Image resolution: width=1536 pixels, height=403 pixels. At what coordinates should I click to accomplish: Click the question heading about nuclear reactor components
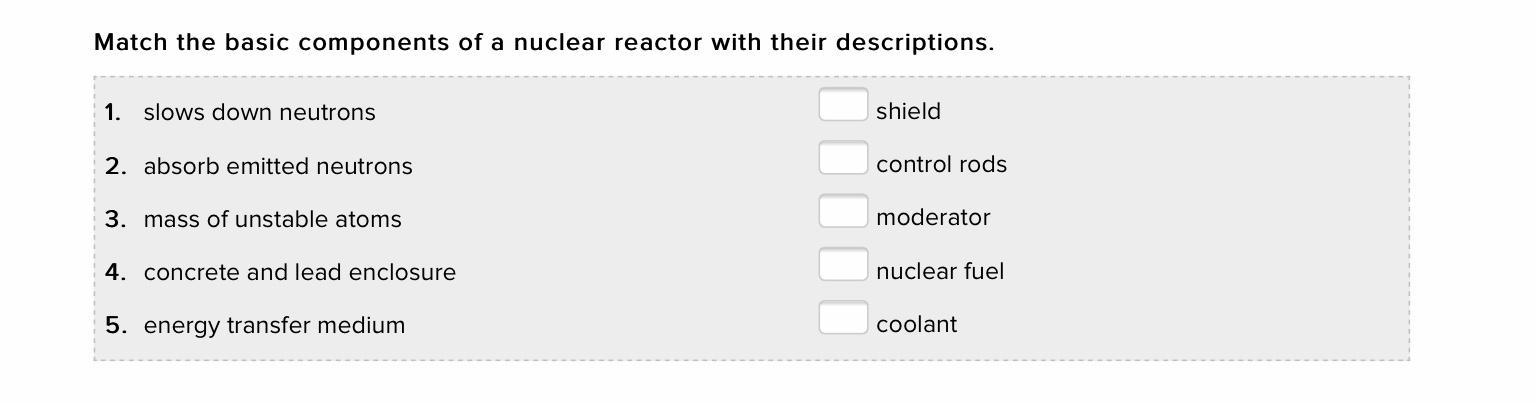click(x=544, y=43)
